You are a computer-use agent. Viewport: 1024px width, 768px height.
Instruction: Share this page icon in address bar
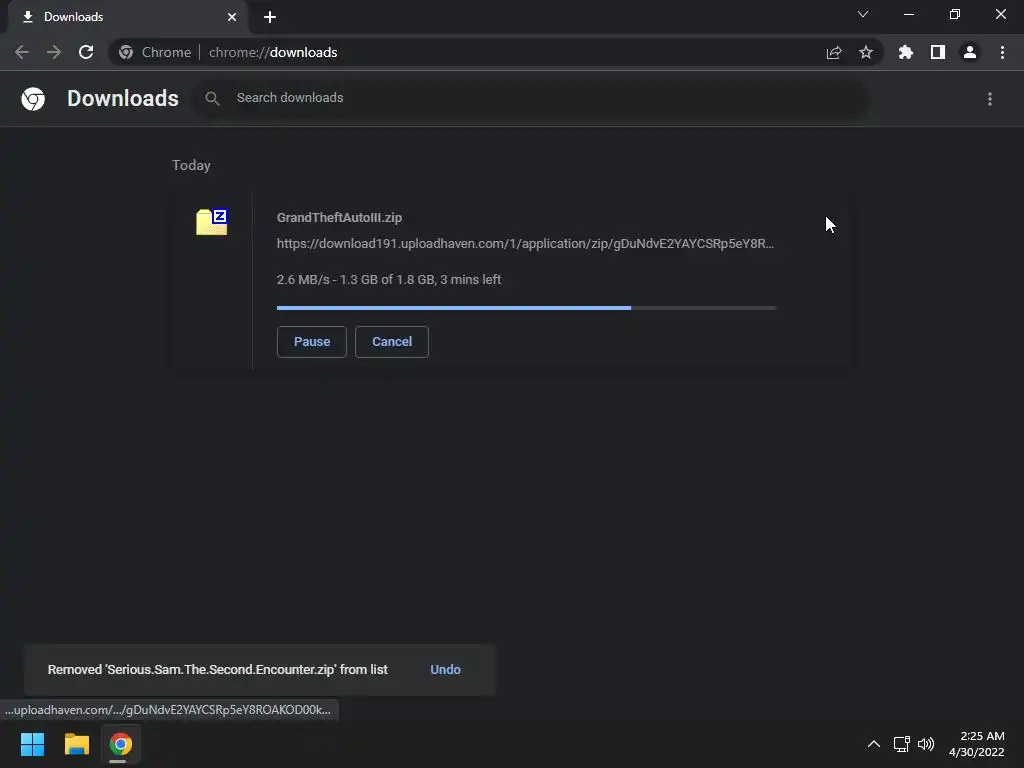834,52
